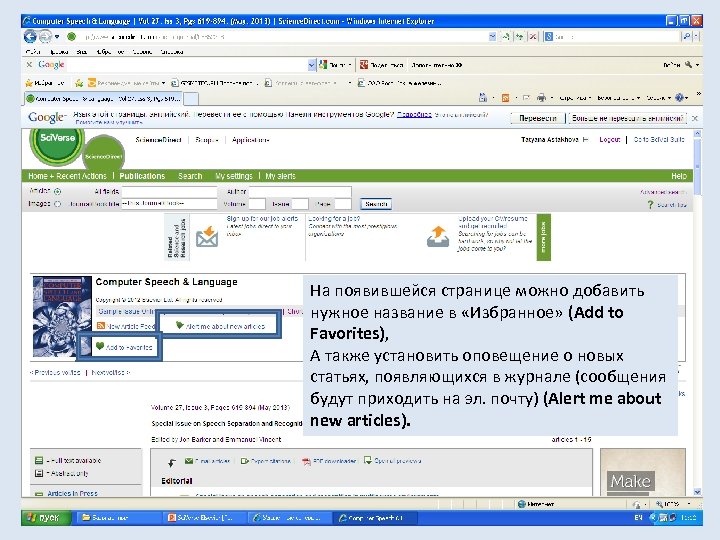Open Home + Recent Actions
This screenshot has width=720, height=540.
67,176
